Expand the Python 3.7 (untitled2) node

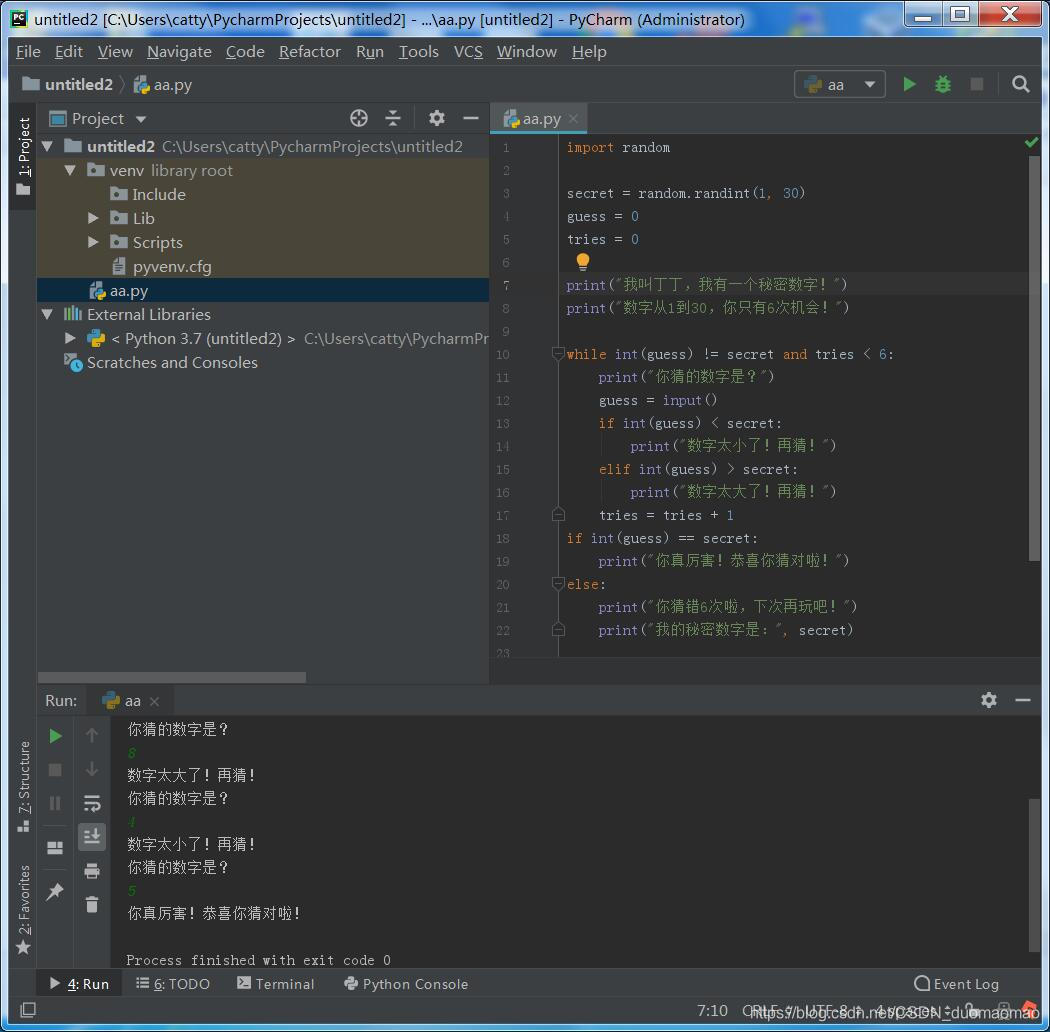pos(70,338)
